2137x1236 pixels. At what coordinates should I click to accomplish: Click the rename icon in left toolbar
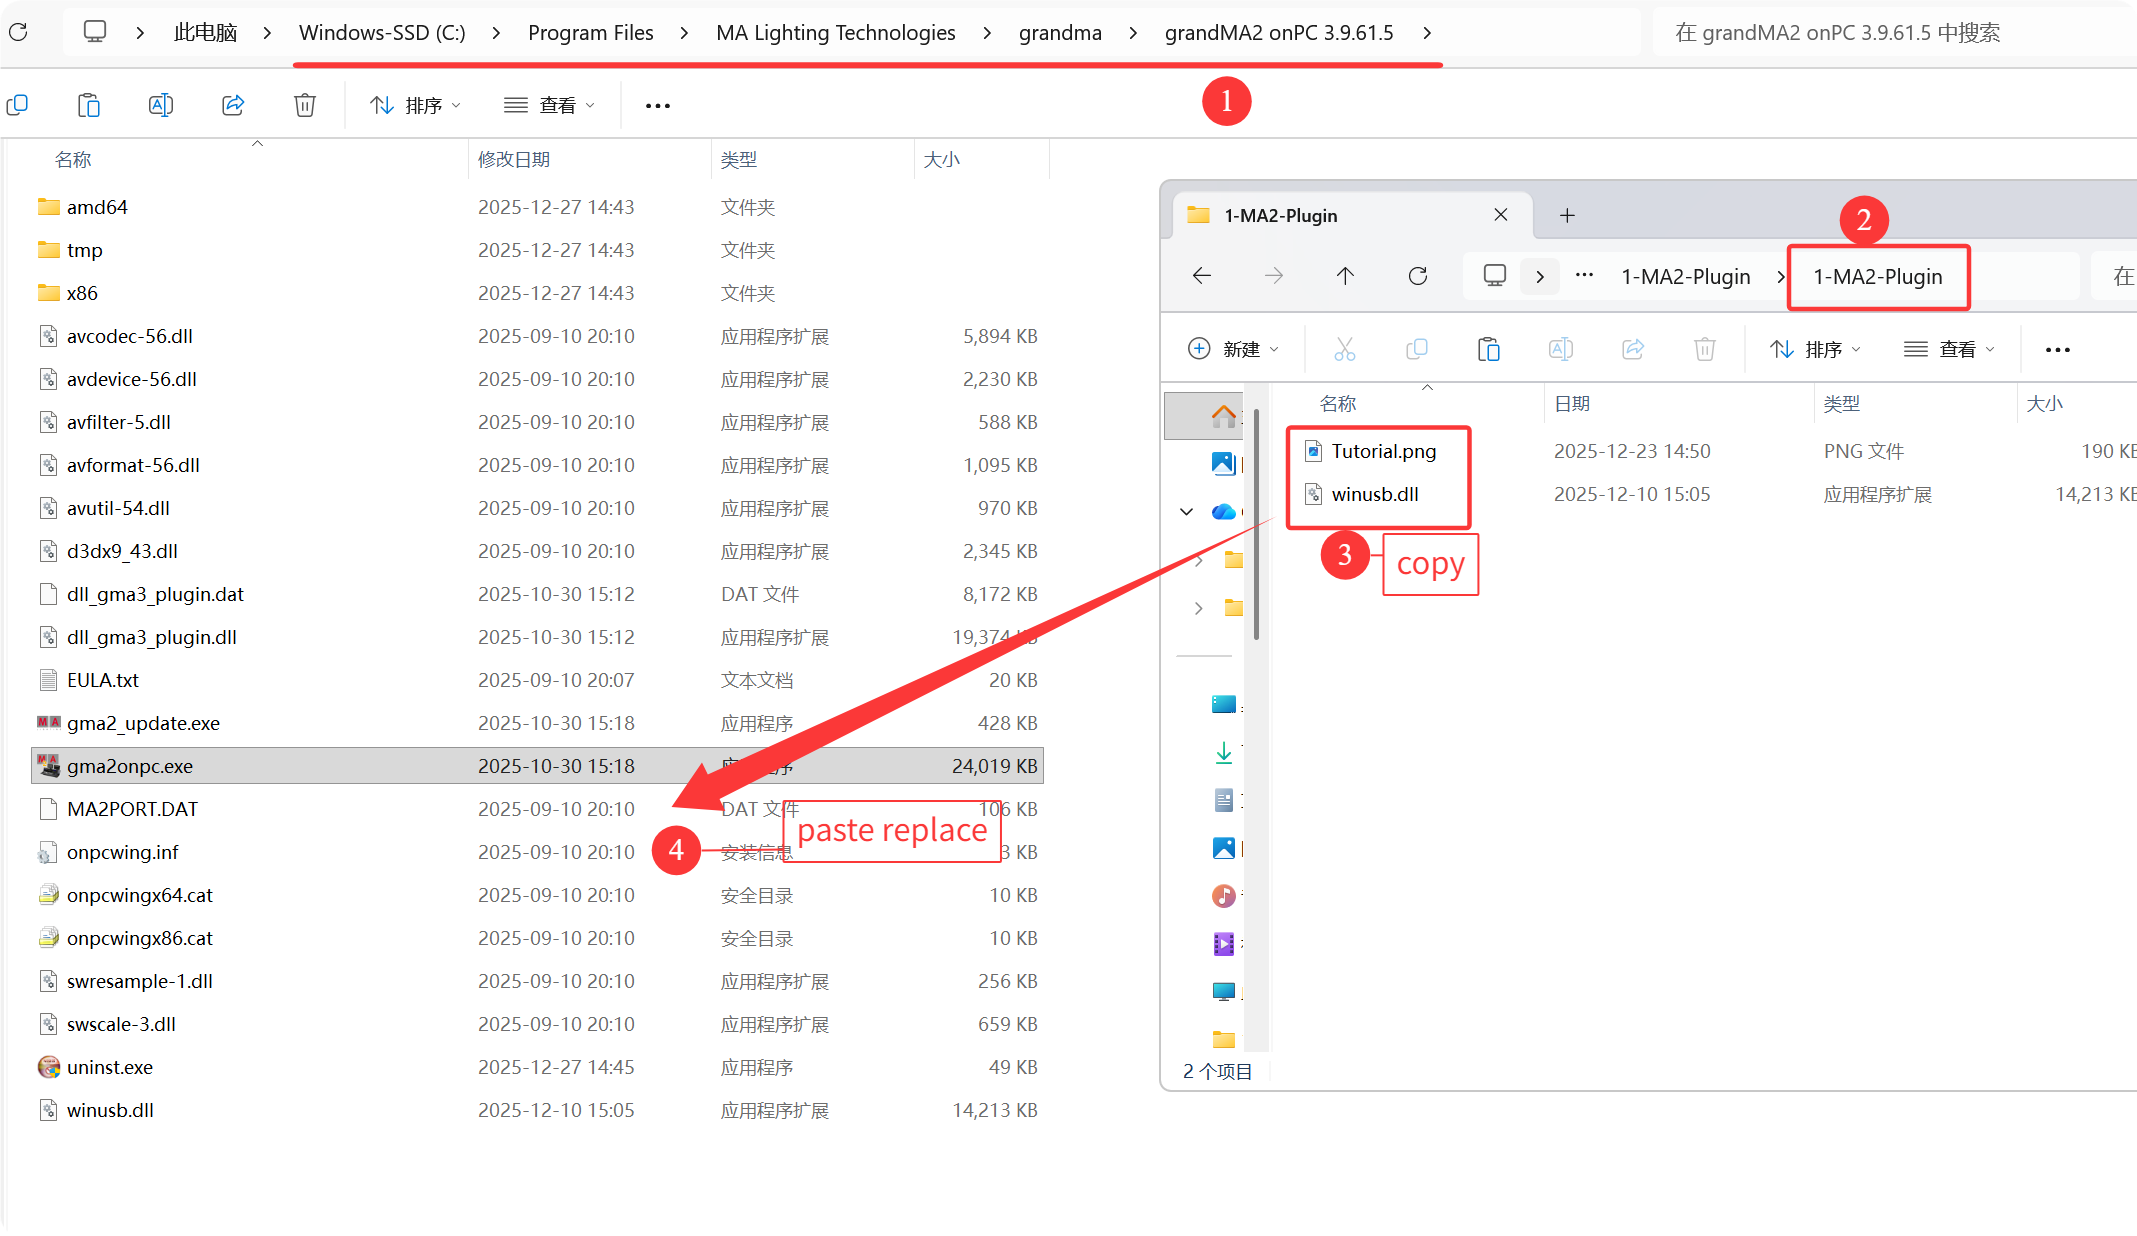[x=161, y=105]
